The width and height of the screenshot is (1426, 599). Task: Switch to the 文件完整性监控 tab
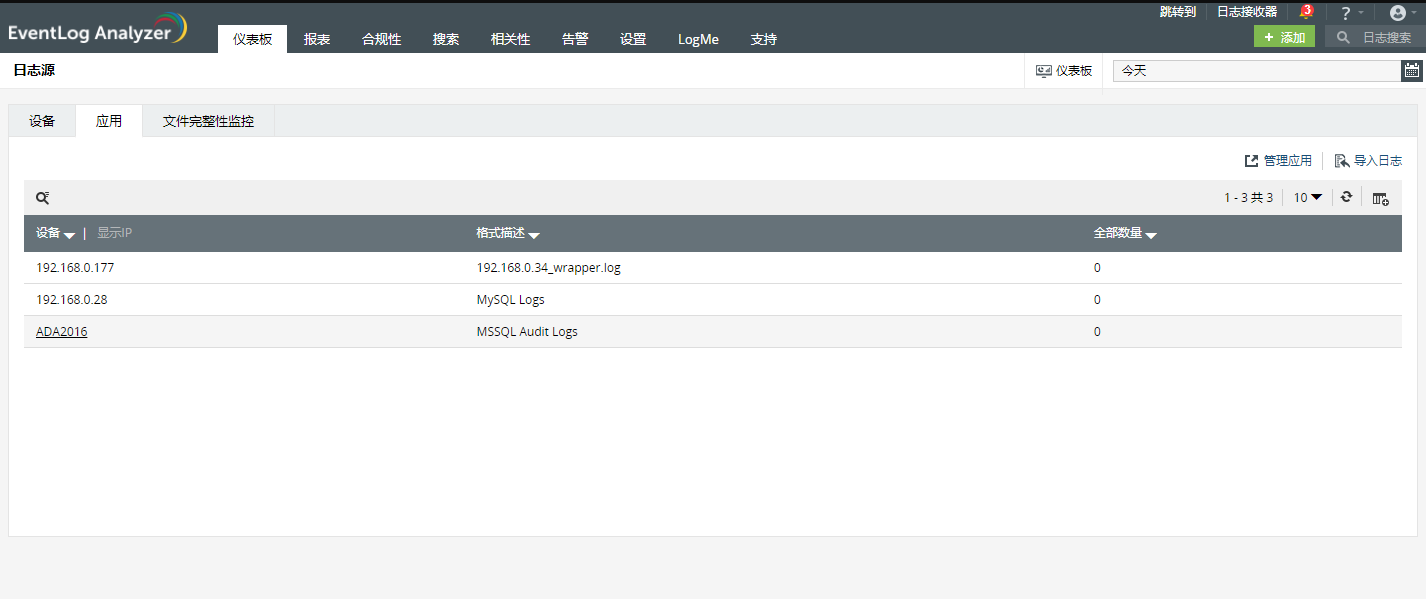[208, 121]
